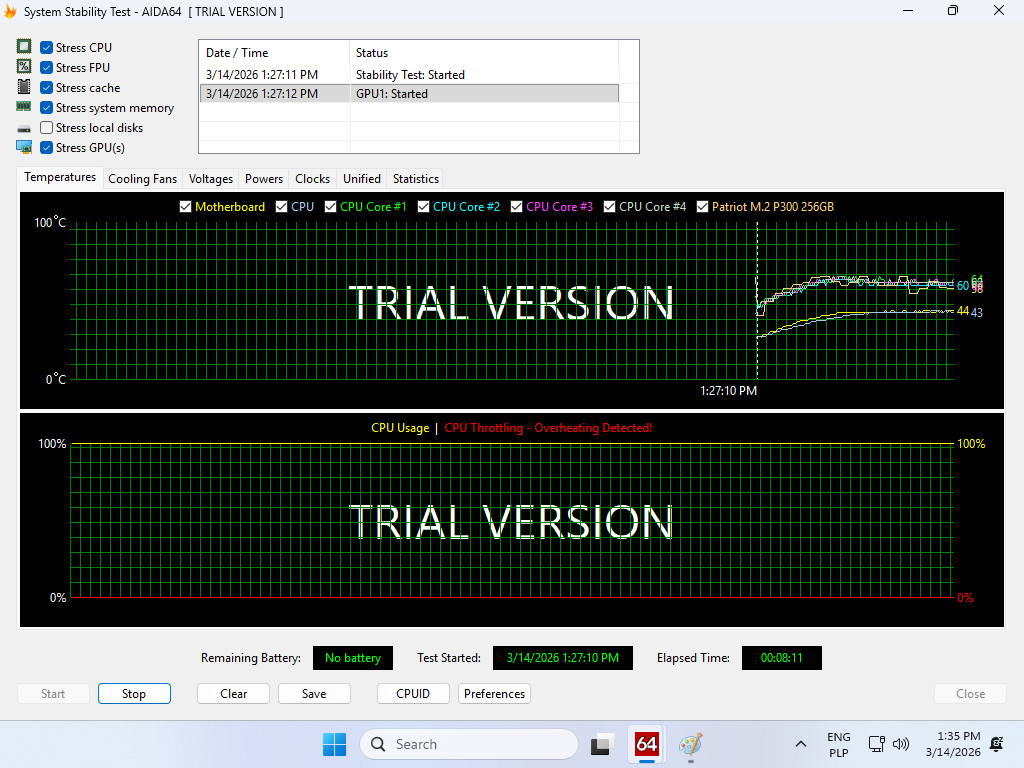This screenshot has width=1024, height=768.
Task: Switch to the Statistics tab
Action: click(x=416, y=179)
